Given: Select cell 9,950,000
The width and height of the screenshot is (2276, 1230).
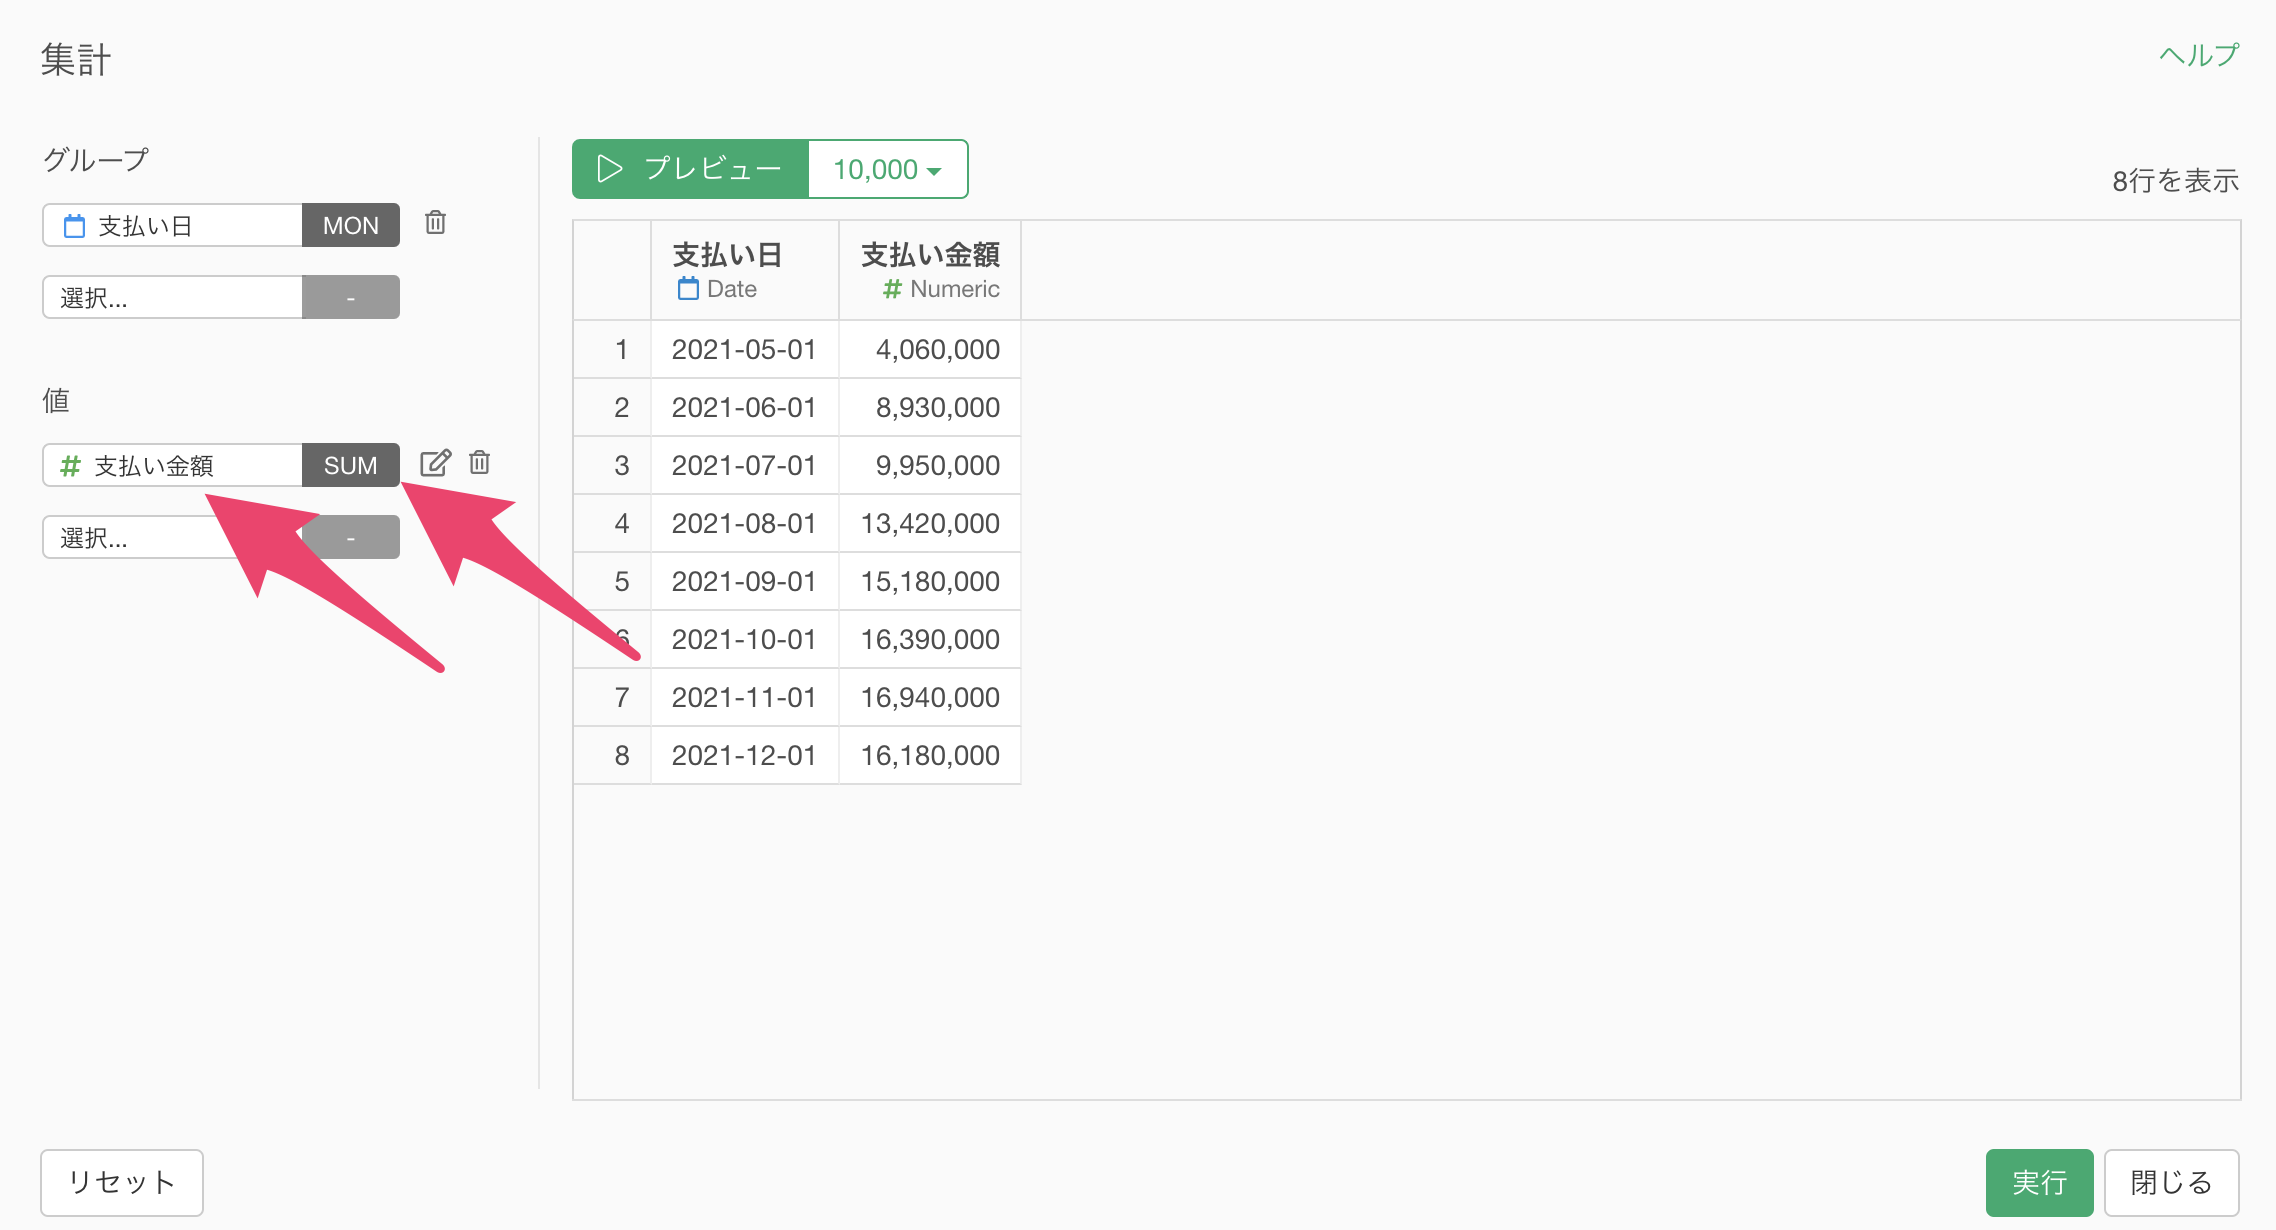Looking at the screenshot, I should pos(930,465).
